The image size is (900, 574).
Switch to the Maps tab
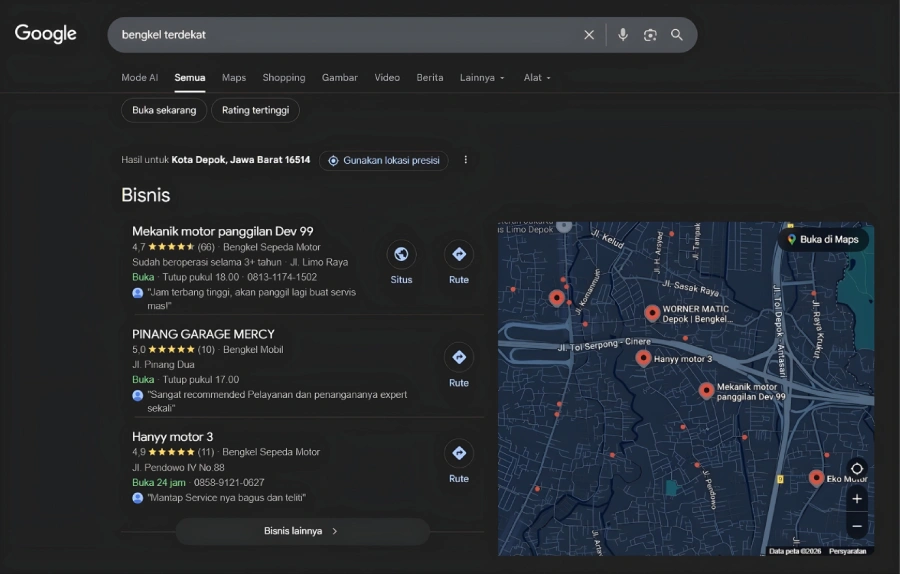pos(234,77)
